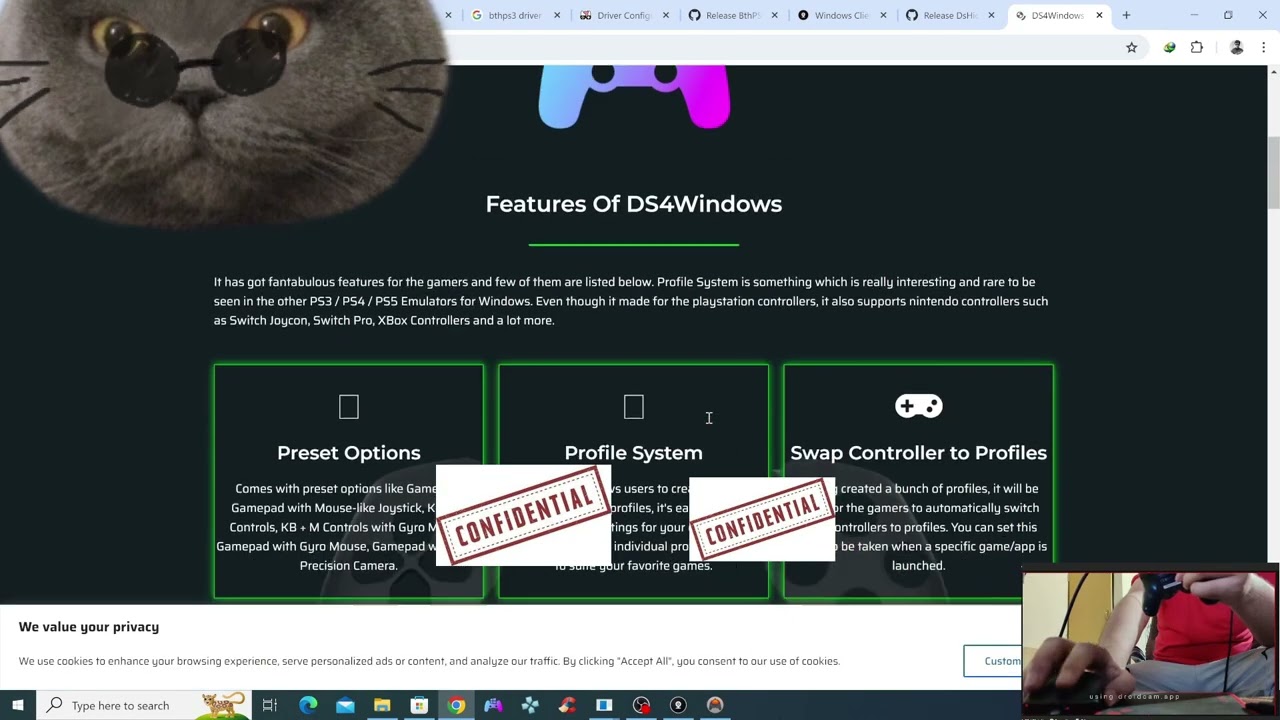Switch to the 'Driver Config' tab

[624, 15]
